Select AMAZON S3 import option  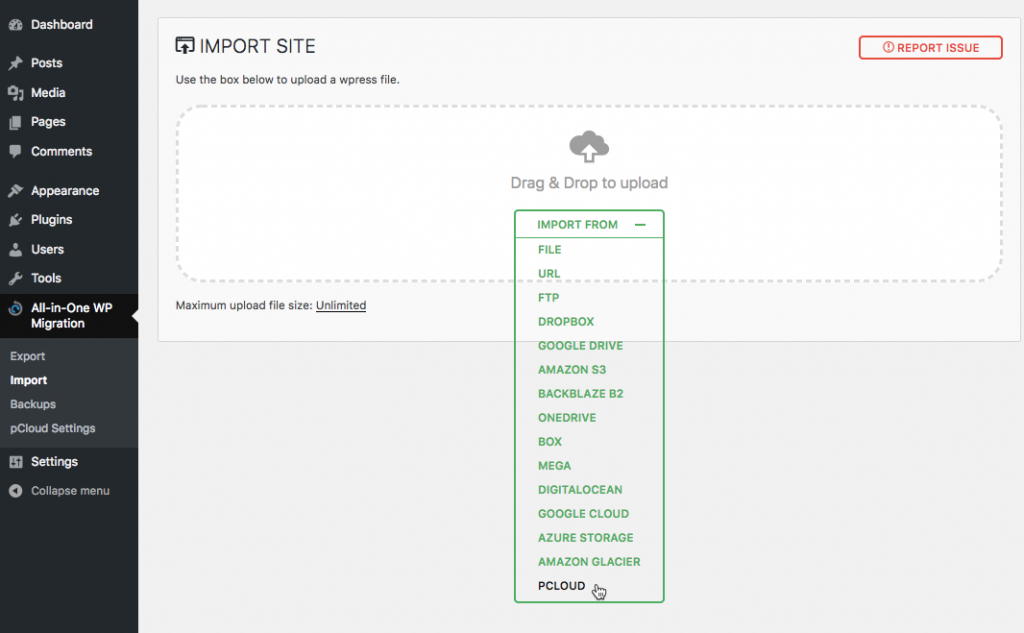click(x=572, y=370)
